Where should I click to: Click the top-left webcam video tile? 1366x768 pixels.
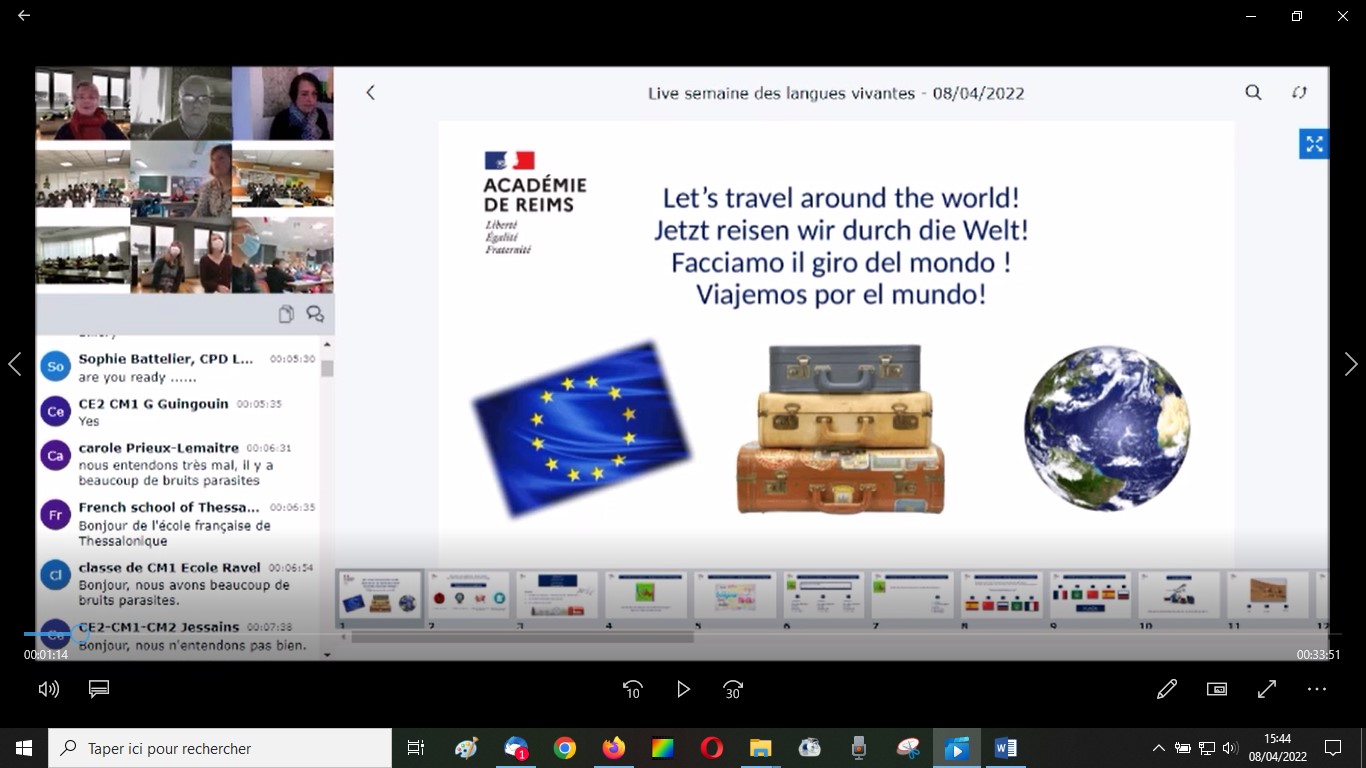pos(83,104)
